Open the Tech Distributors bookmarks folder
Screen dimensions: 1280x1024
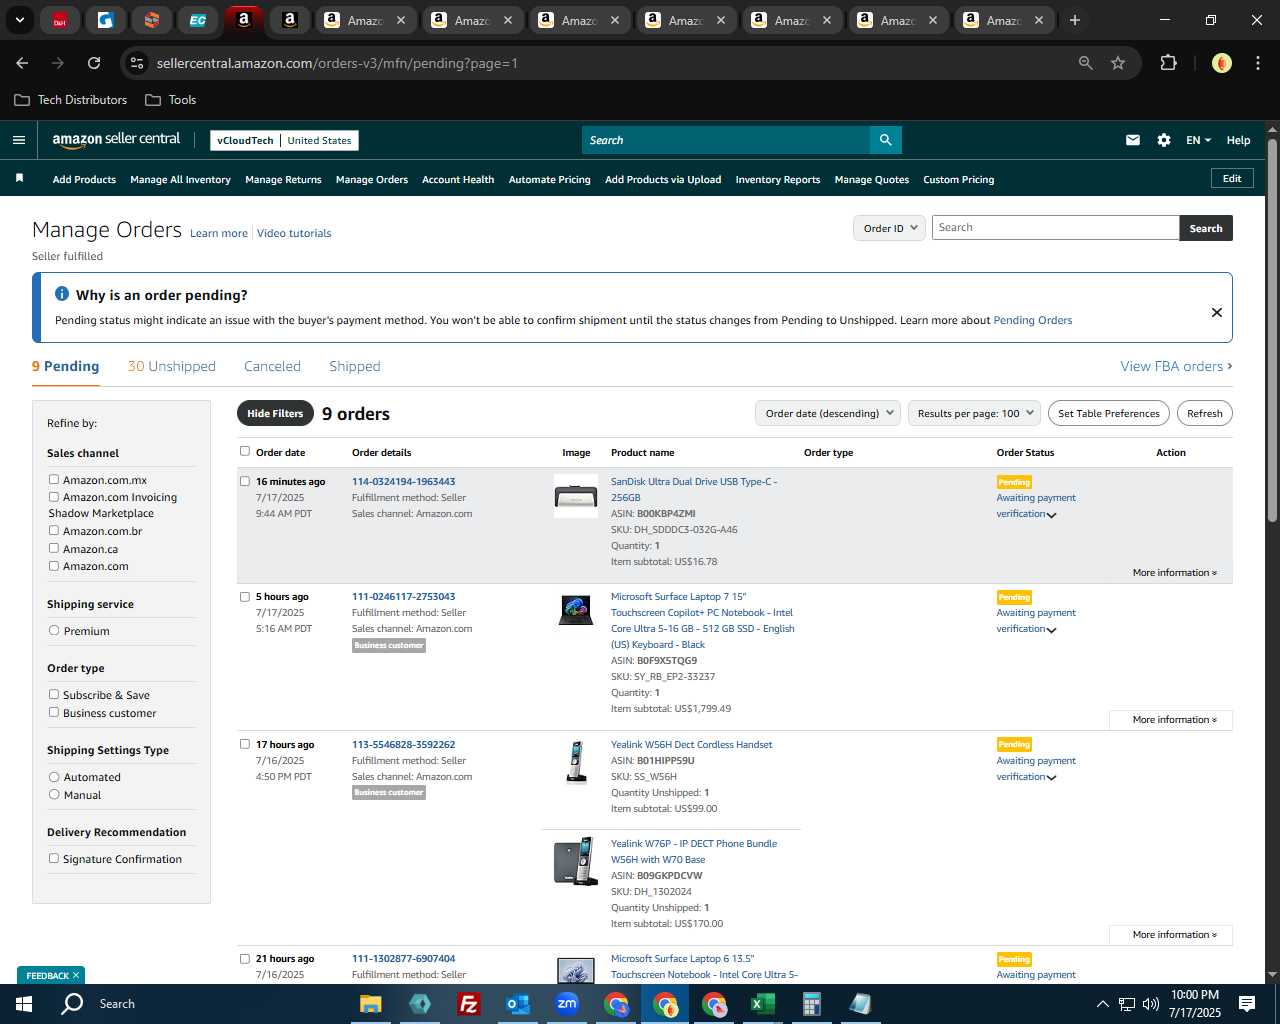coord(71,100)
